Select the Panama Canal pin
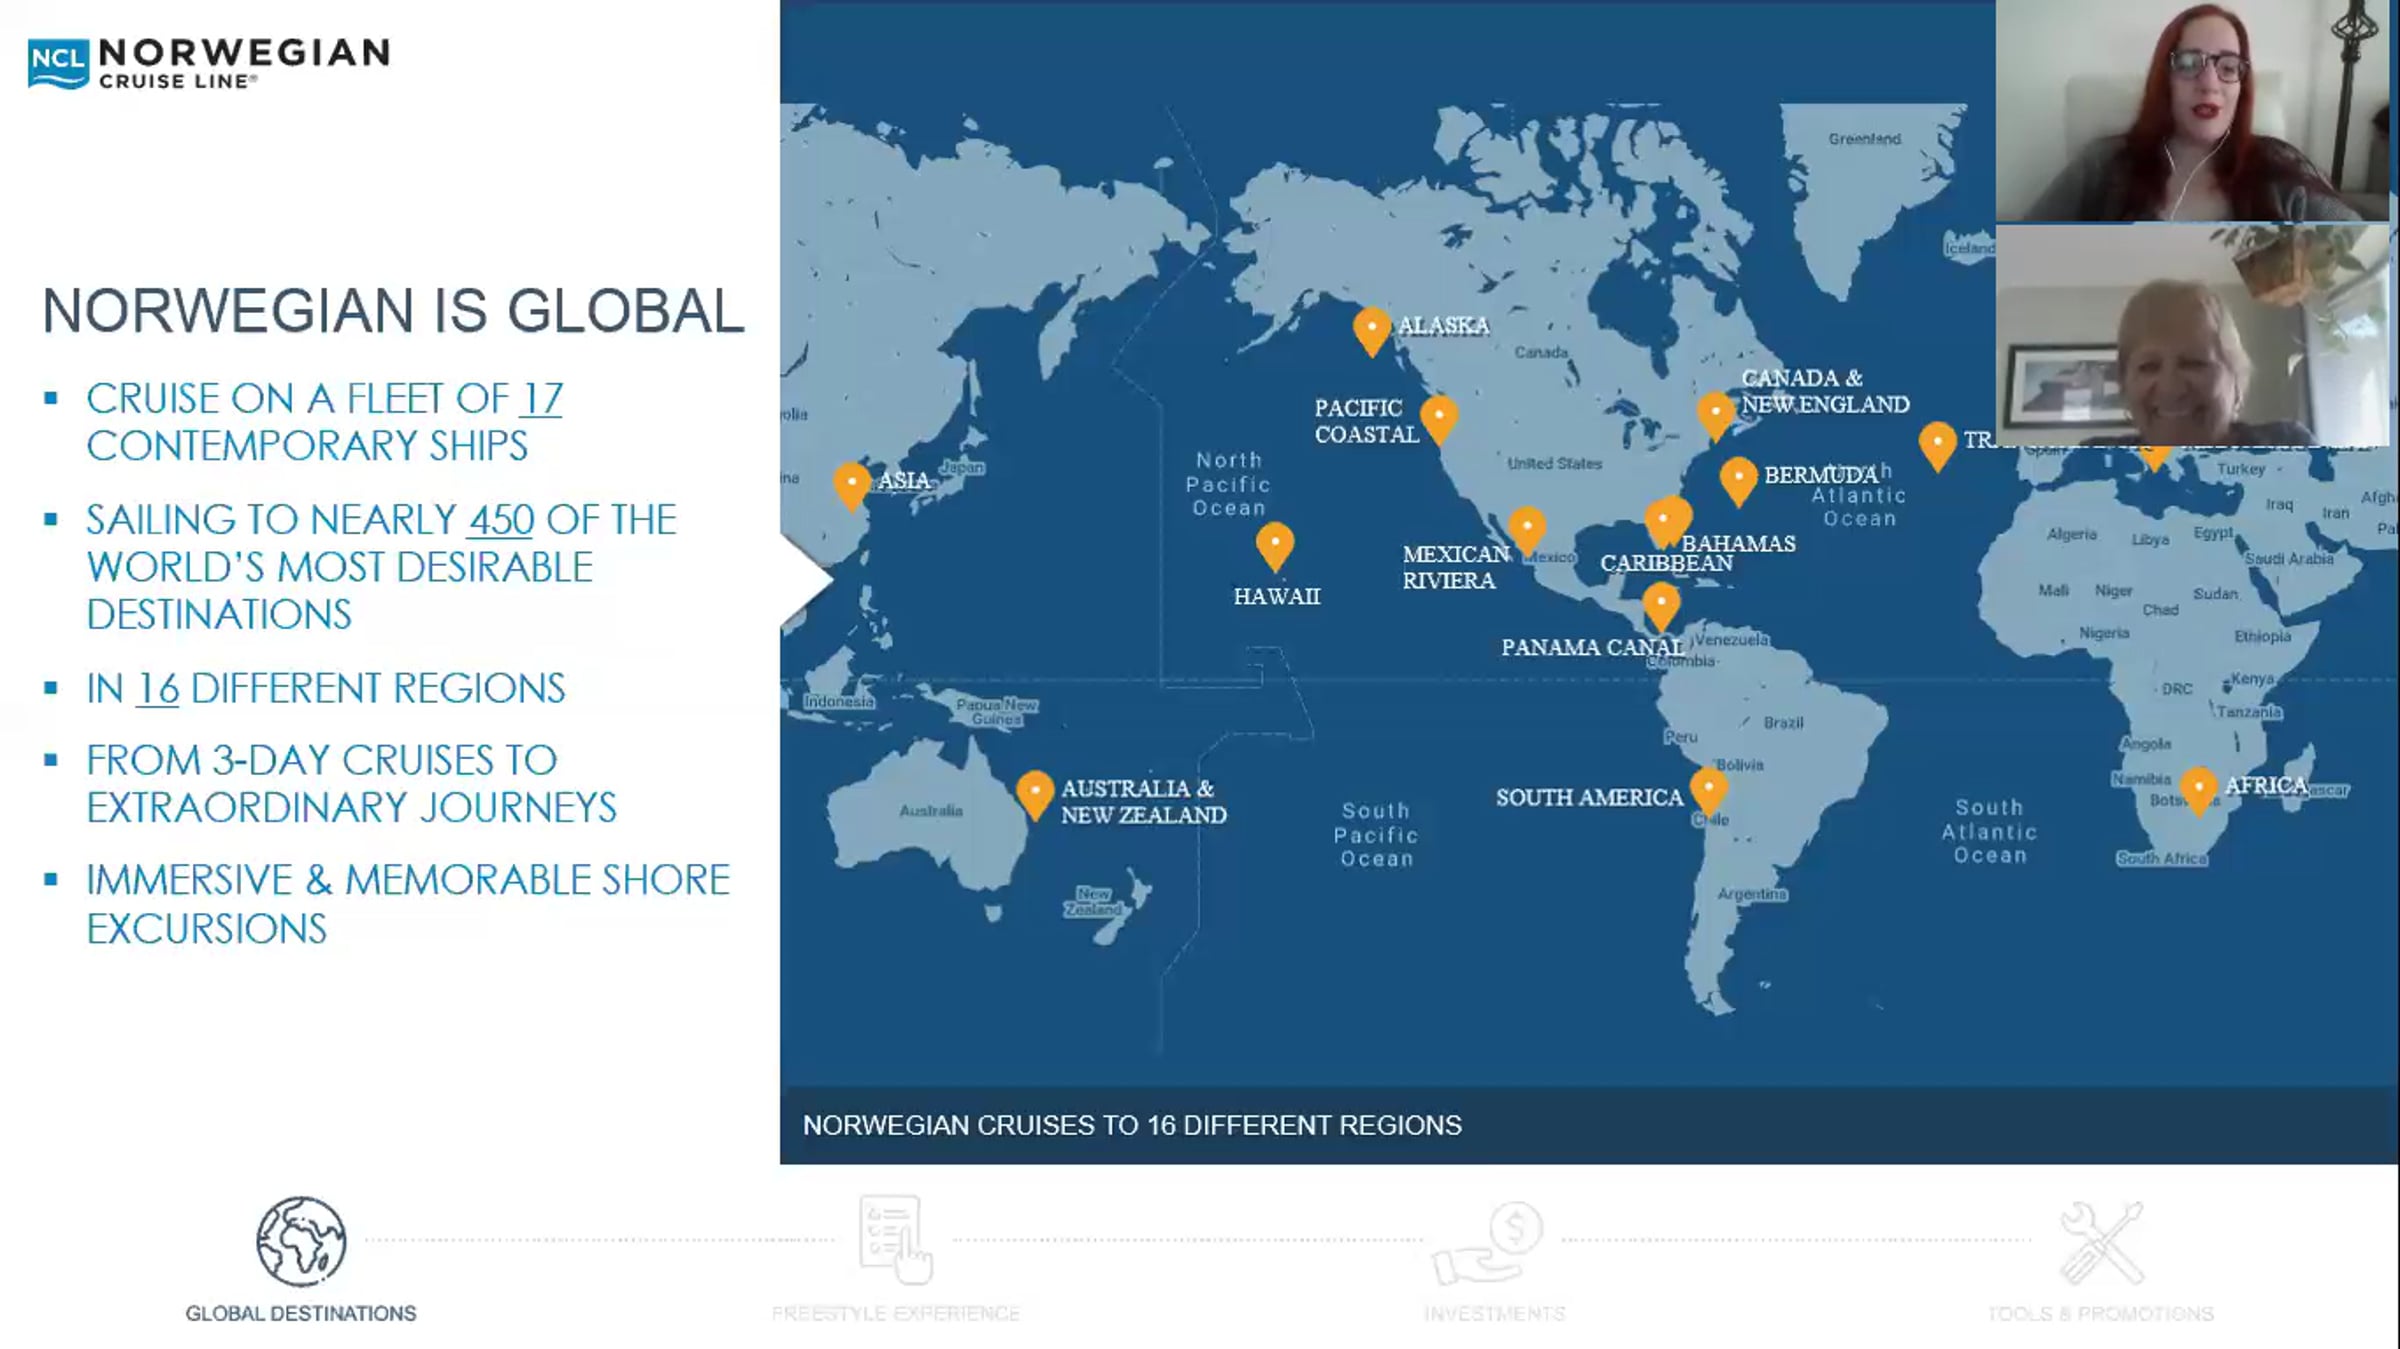This screenshot has height=1349, width=2400. pyautogui.click(x=1661, y=608)
